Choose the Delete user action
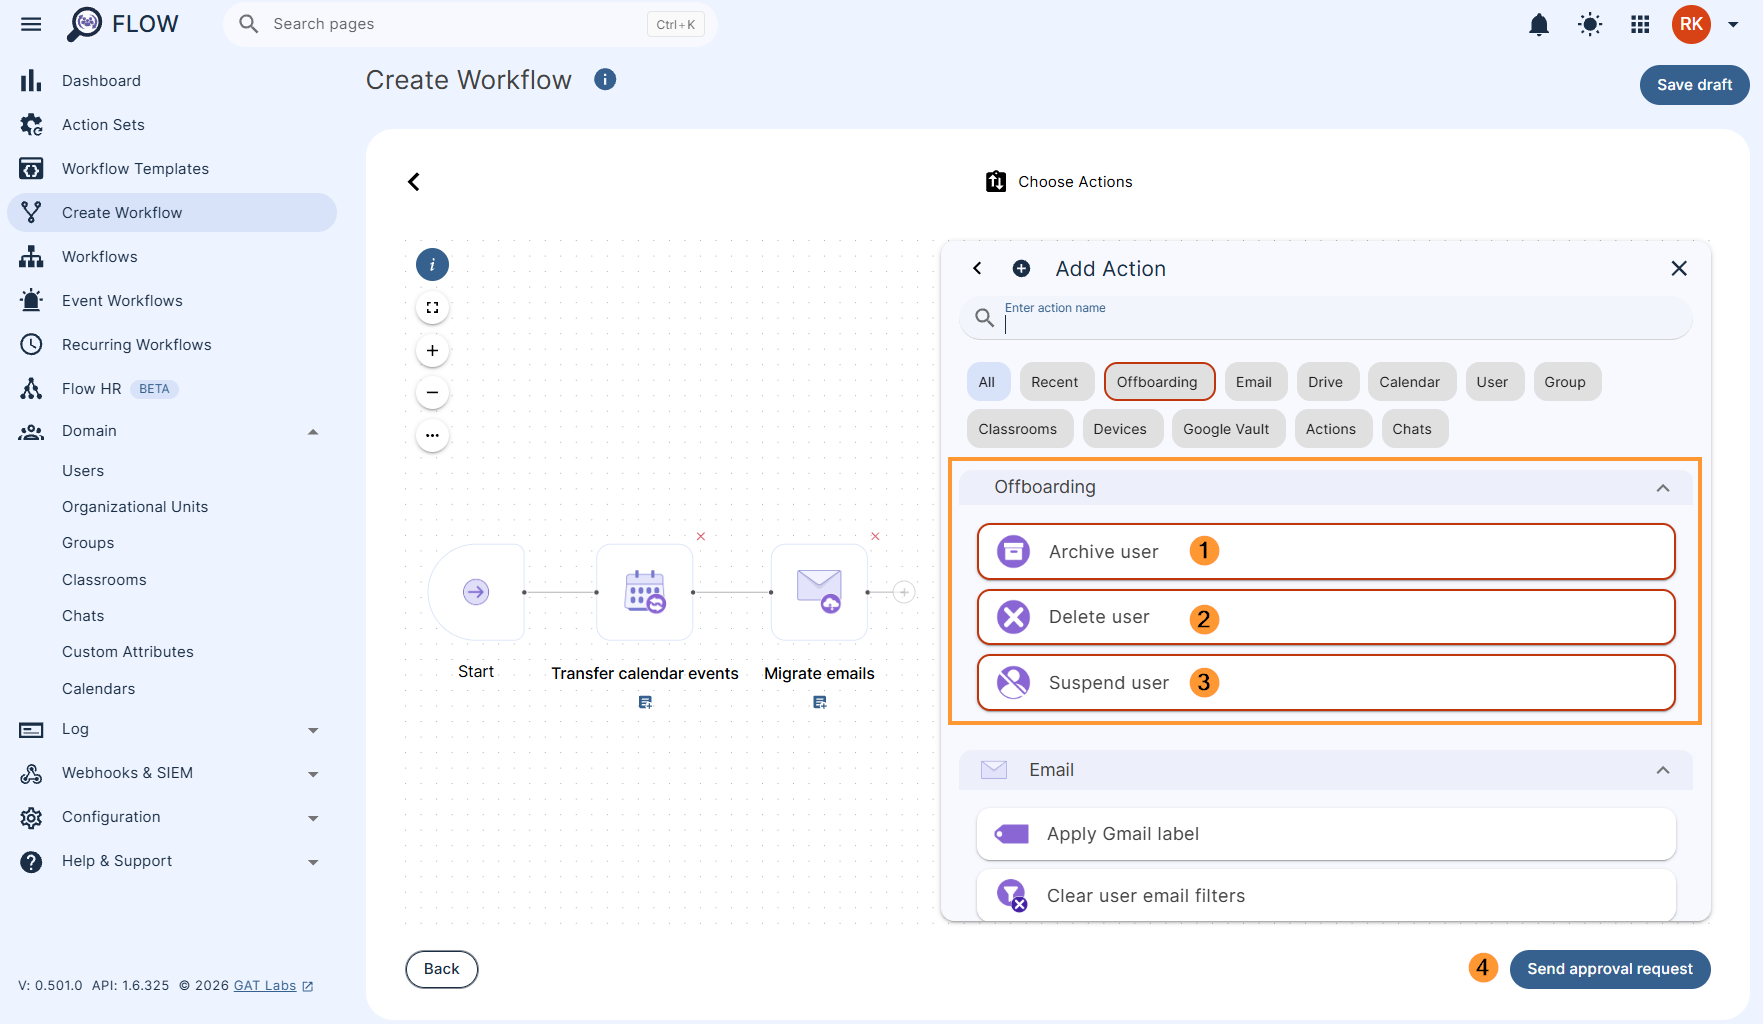The width and height of the screenshot is (1763, 1024). point(1325,617)
